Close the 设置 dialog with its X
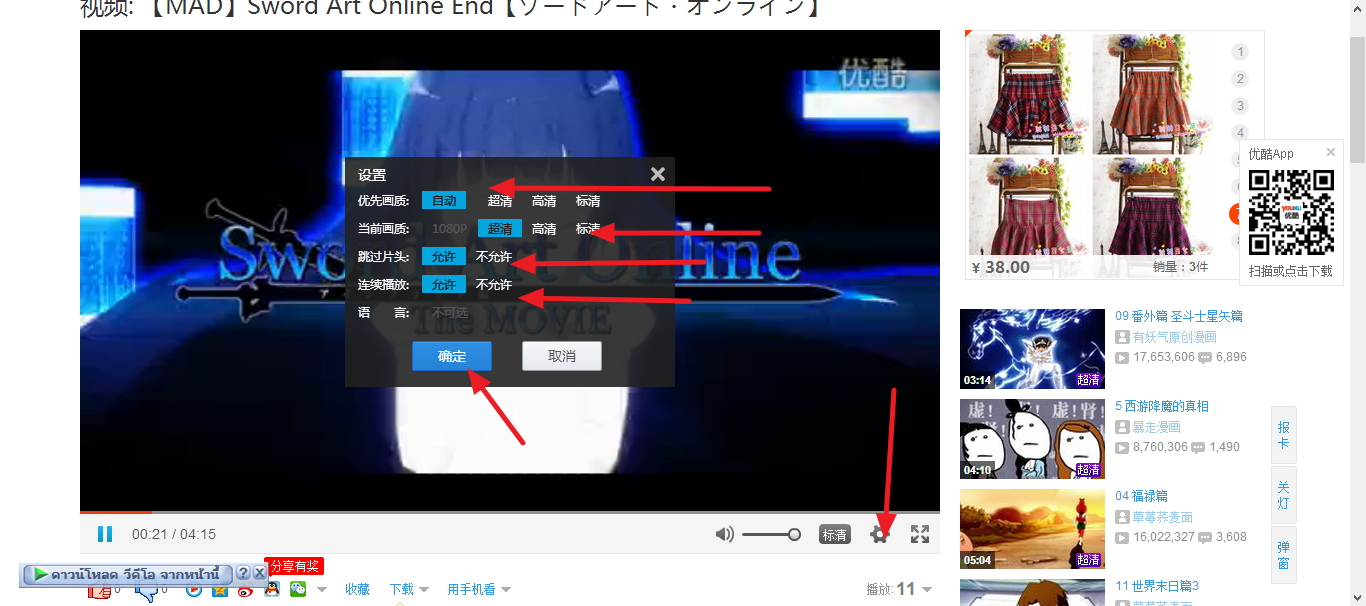The height and width of the screenshot is (606, 1366). coord(658,174)
